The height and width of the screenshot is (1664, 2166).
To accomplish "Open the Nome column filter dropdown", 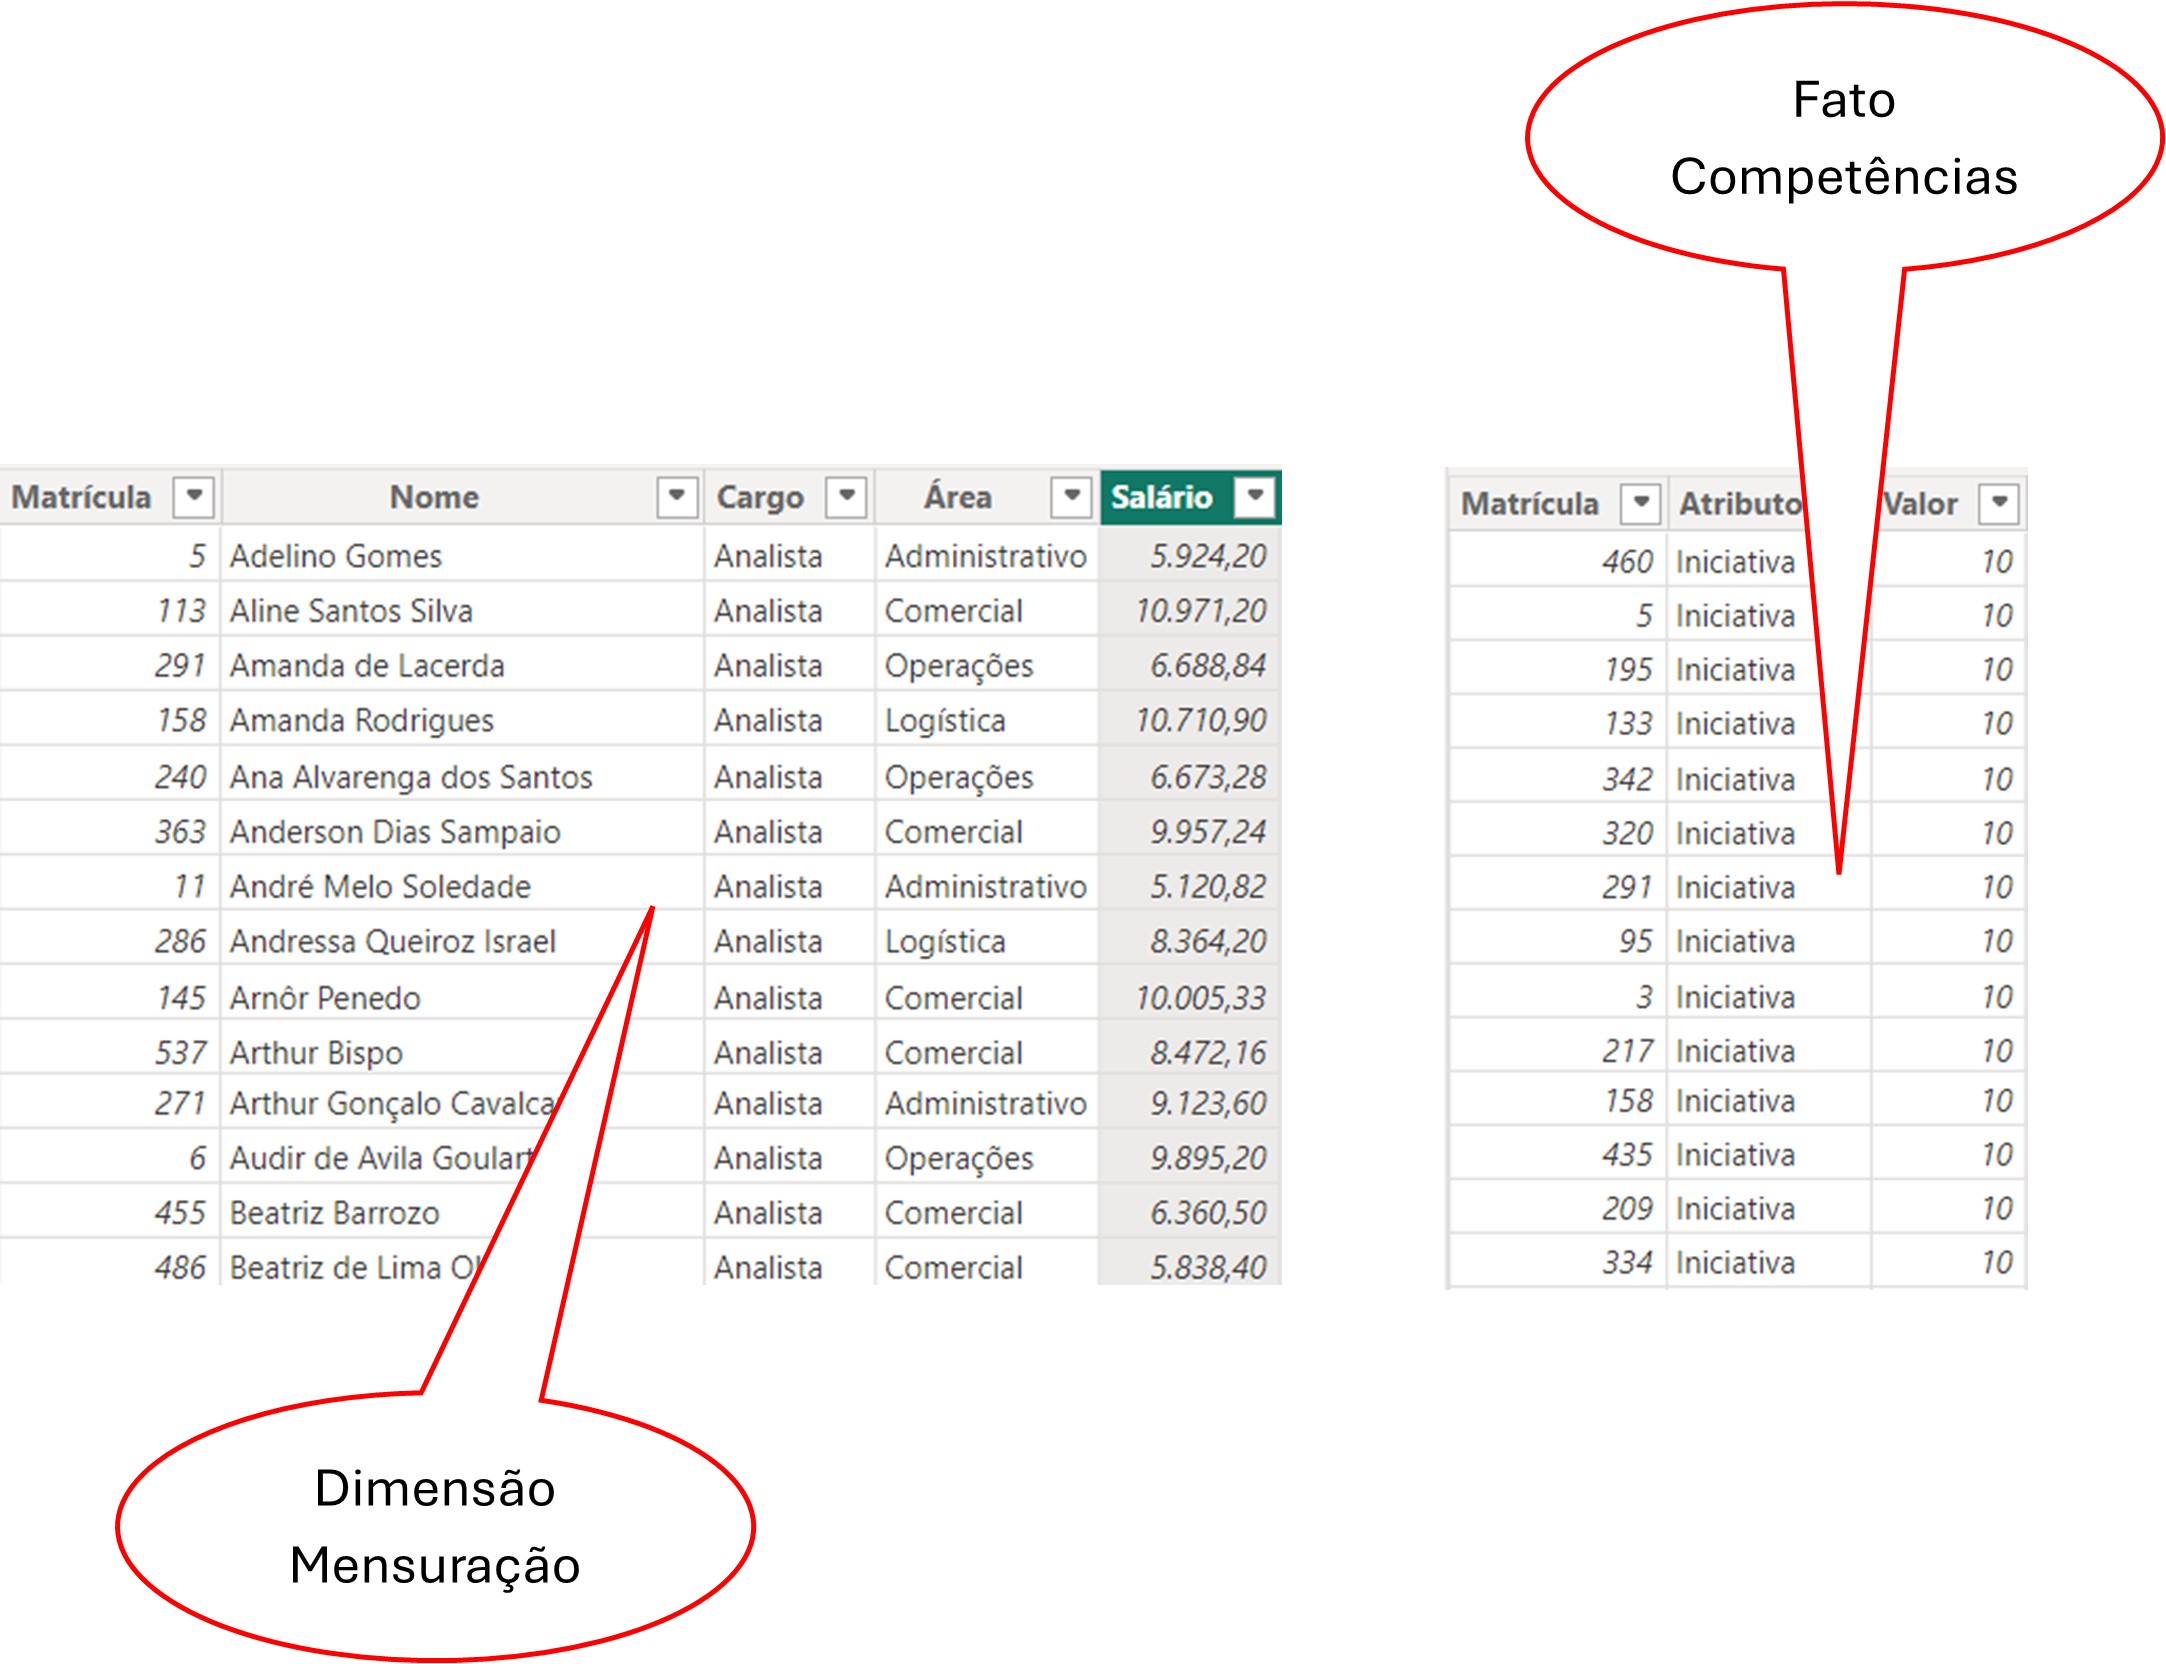I will click(x=676, y=496).
